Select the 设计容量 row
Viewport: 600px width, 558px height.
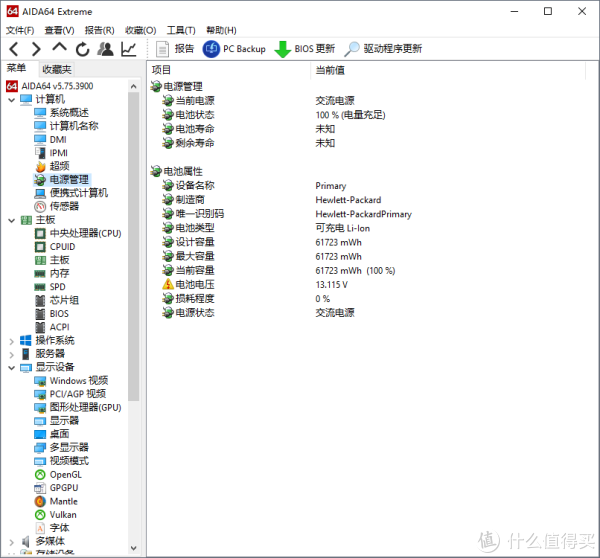tap(262, 242)
